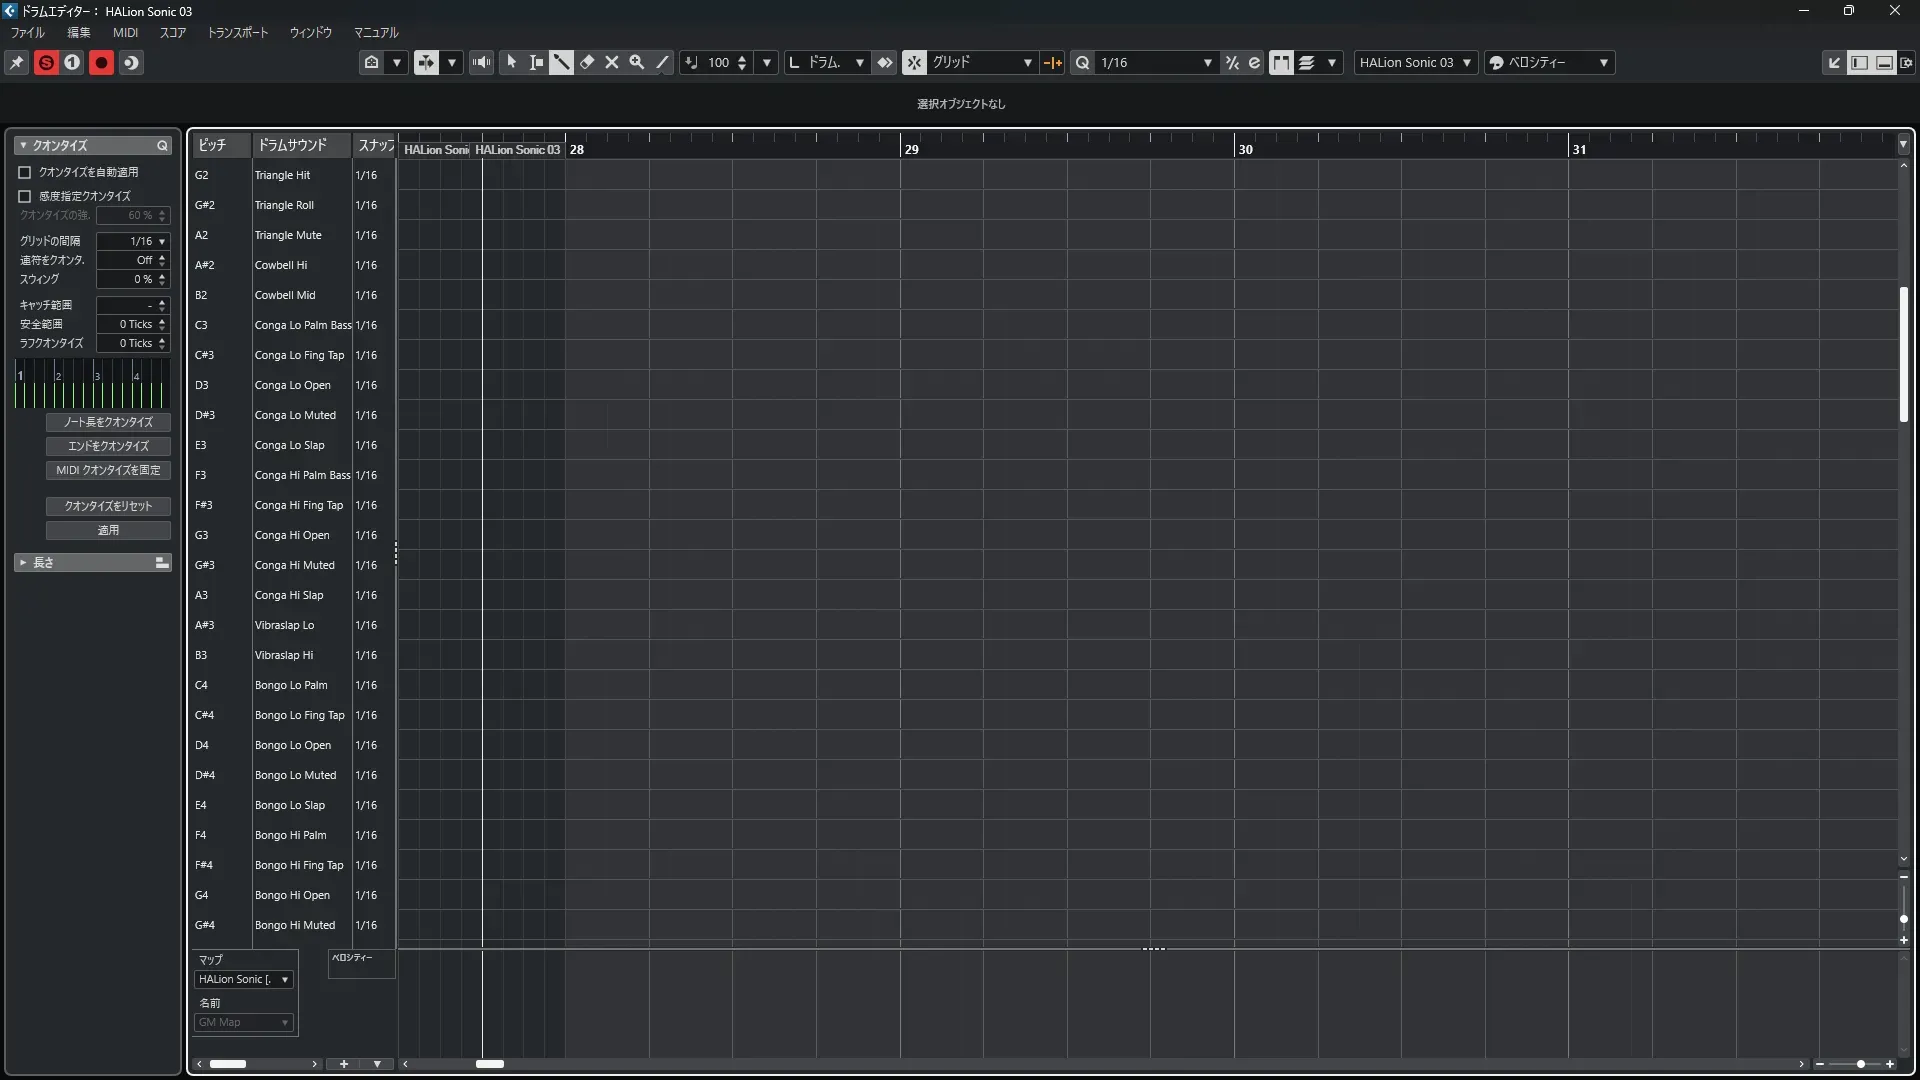Check the 感度指定クオンタイズ checkbox
The image size is (1920, 1080).
click(25, 196)
